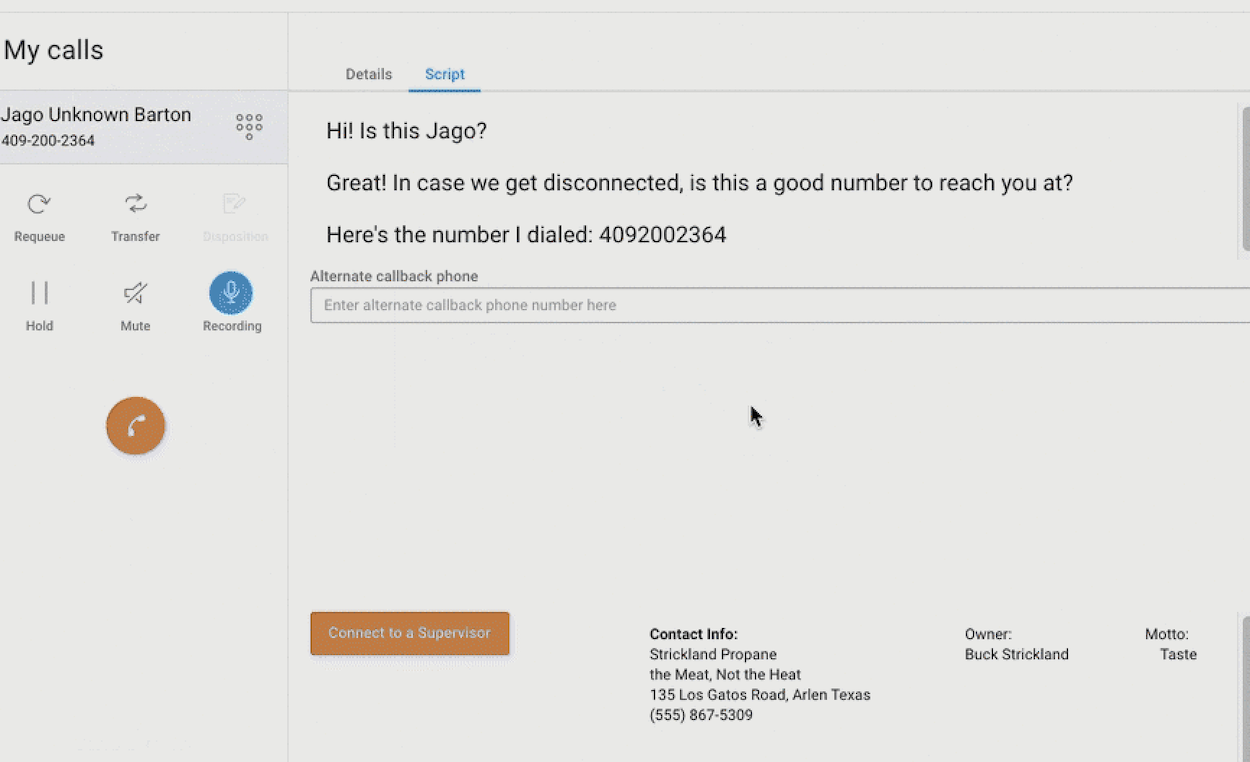Click the 135 Los Gatos Road address
The image size is (1250, 762).
(x=760, y=694)
